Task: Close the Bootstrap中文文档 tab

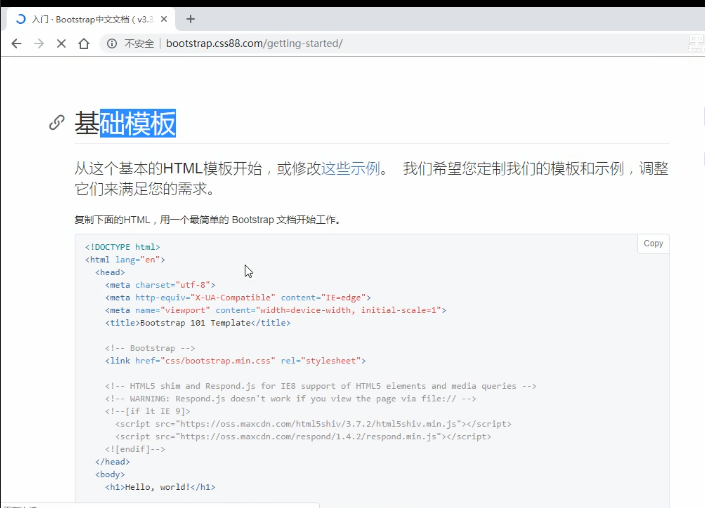Action: point(164,19)
